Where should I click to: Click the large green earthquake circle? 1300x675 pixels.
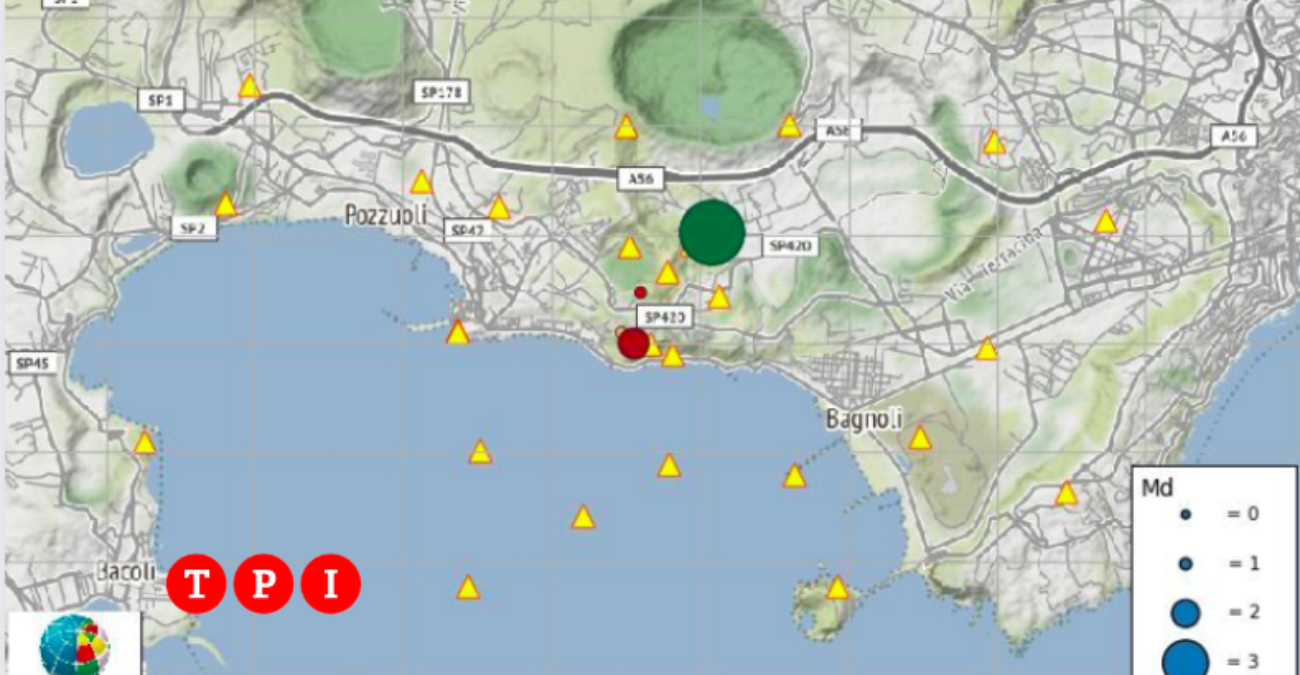pos(712,232)
